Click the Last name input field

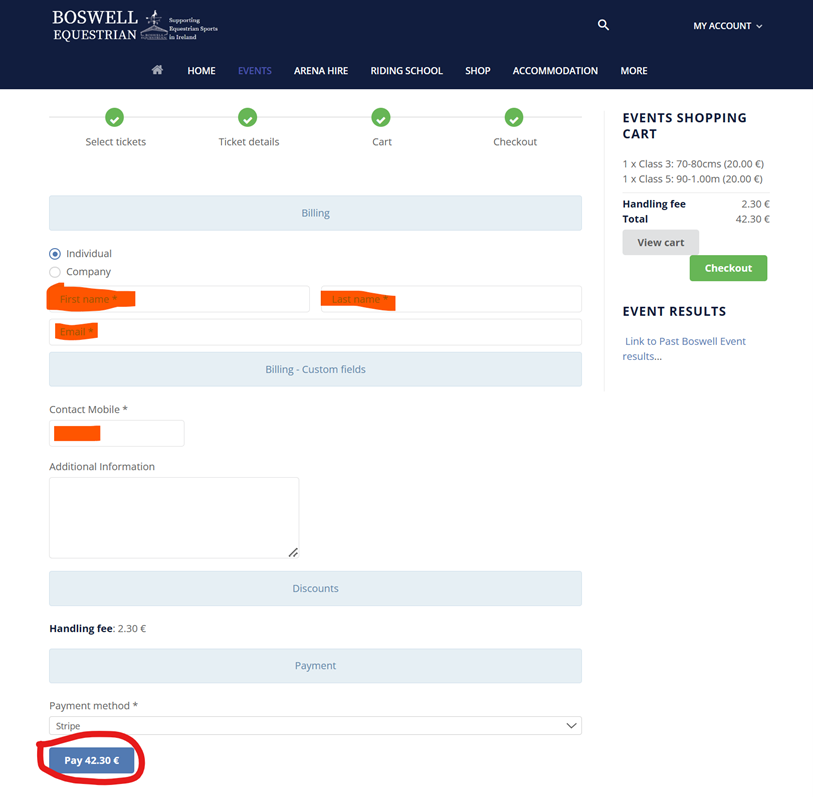tap(451, 299)
